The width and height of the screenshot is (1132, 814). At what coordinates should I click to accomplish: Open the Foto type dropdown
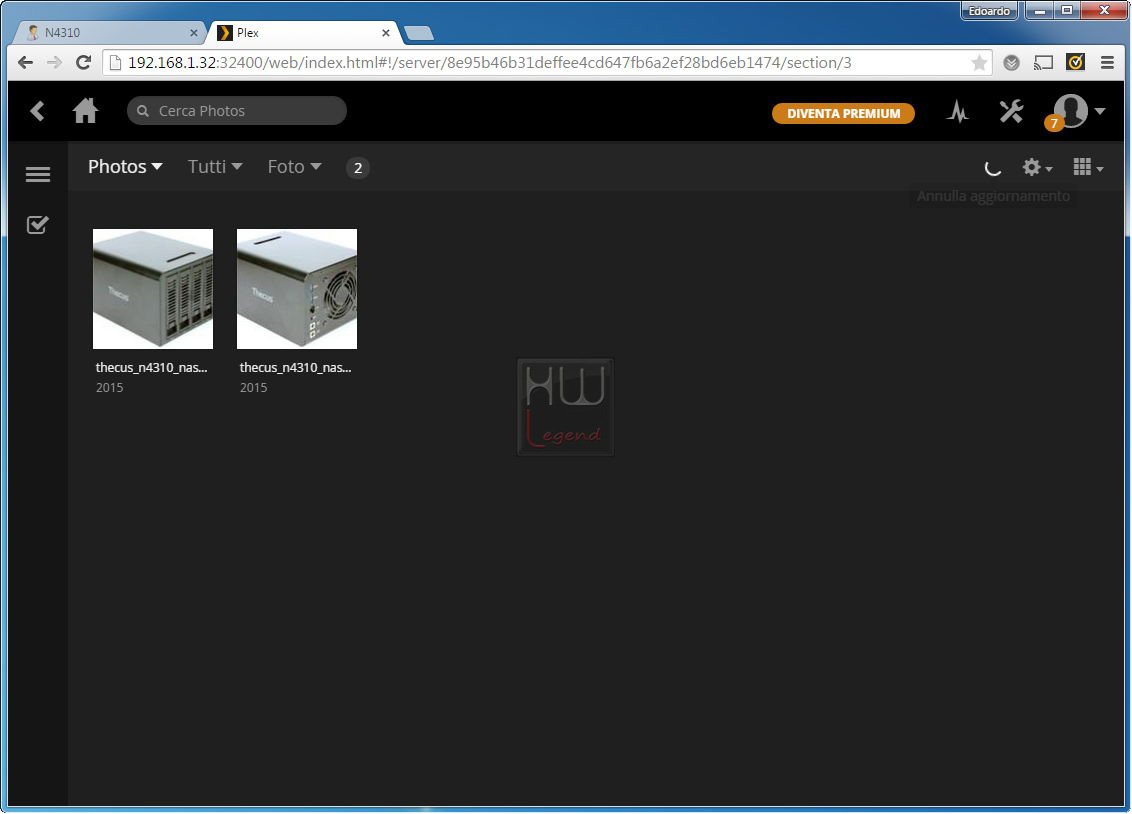(x=294, y=167)
